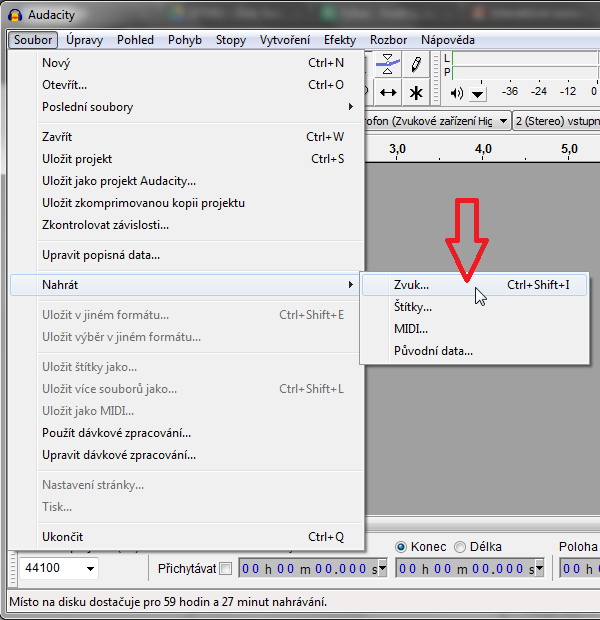Choose Nový from the Soubor menu
This screenshot has height=620, width=600.
pos(186,63)
